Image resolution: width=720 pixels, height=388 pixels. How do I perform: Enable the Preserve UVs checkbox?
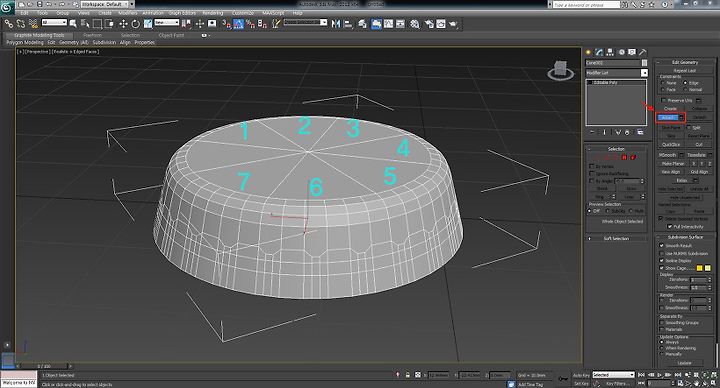[x=664, y=100]
